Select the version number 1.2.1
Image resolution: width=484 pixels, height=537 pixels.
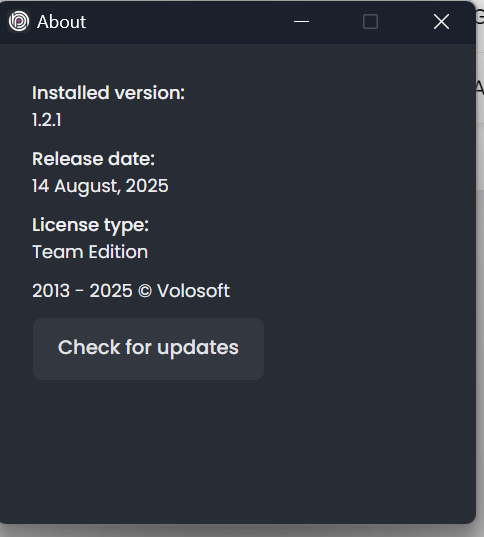click(x=47, y=120)
